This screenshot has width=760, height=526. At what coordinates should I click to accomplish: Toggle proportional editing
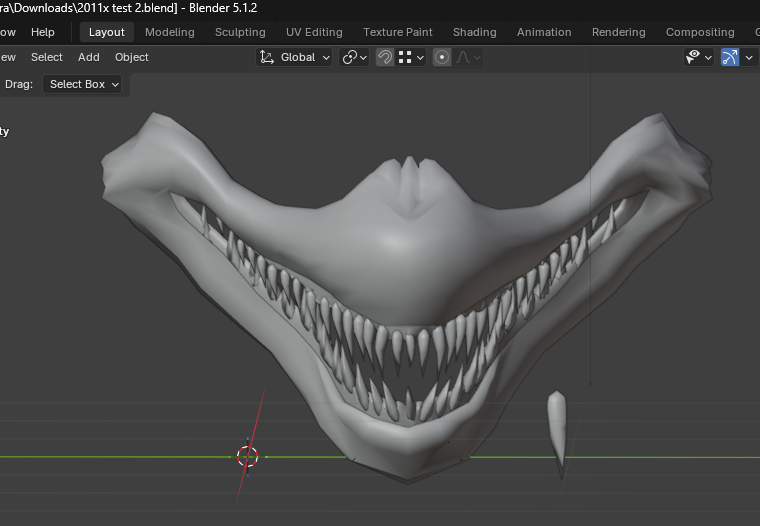coord(442,57)
